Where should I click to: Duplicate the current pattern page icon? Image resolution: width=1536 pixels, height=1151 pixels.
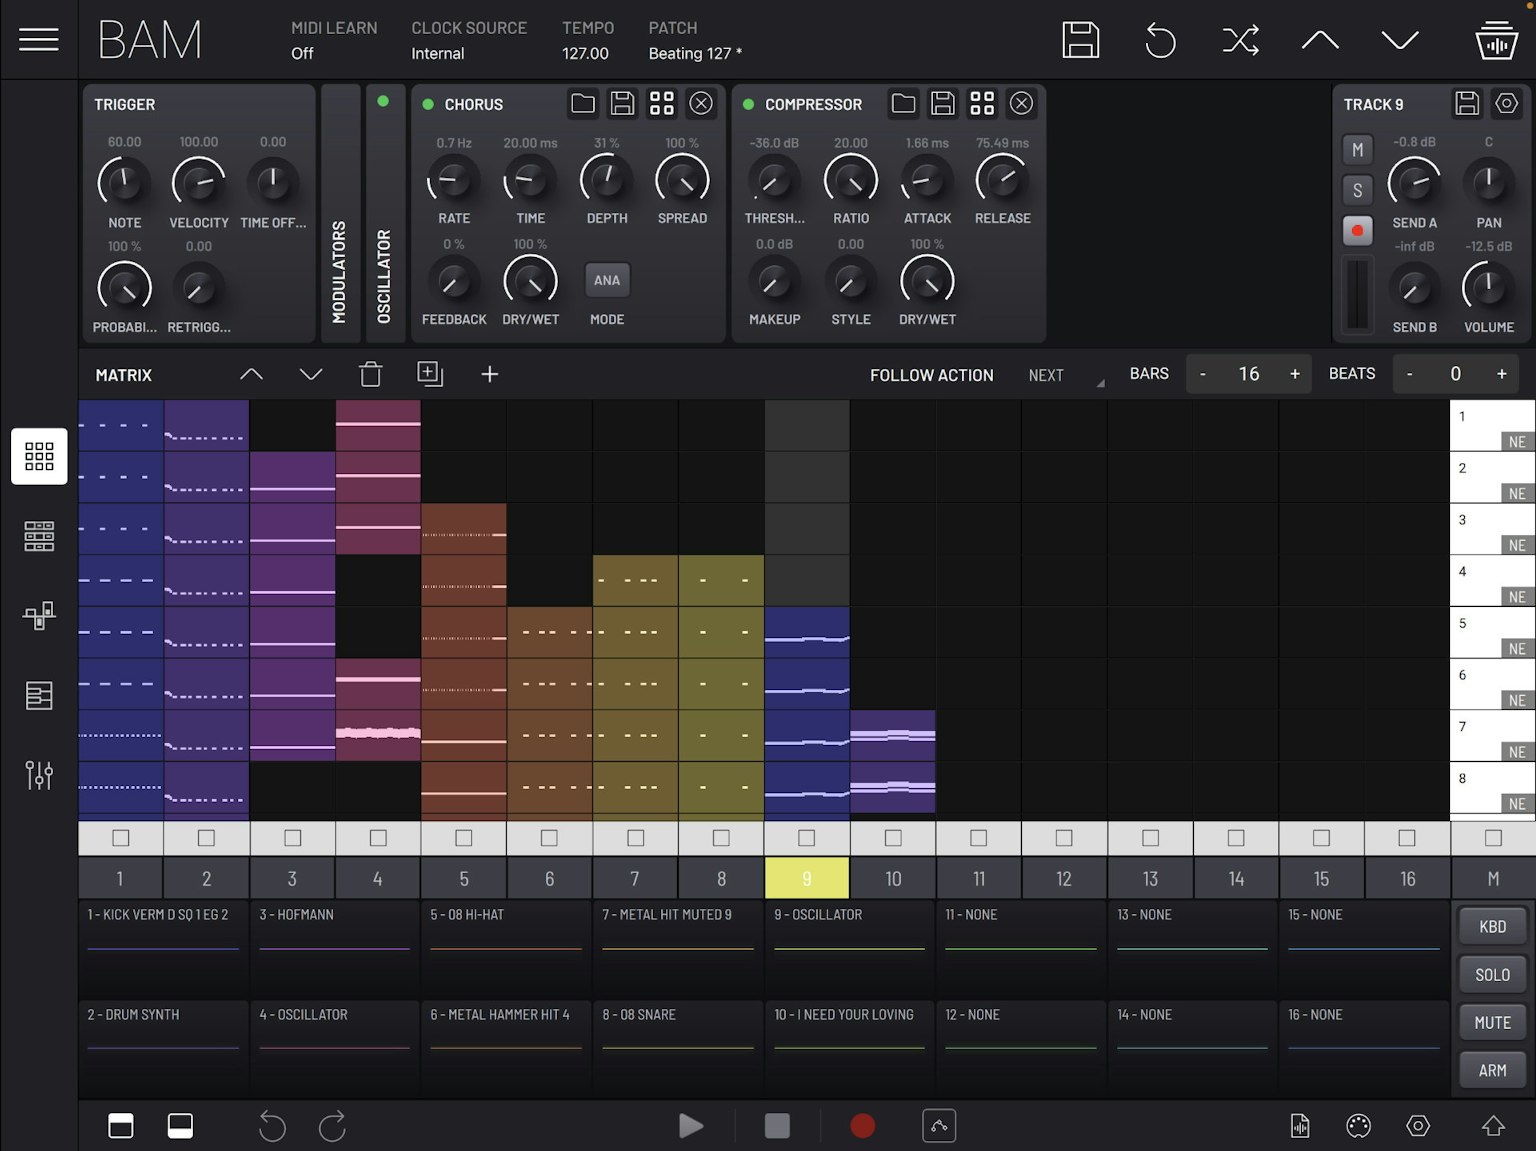pos(430,373)
